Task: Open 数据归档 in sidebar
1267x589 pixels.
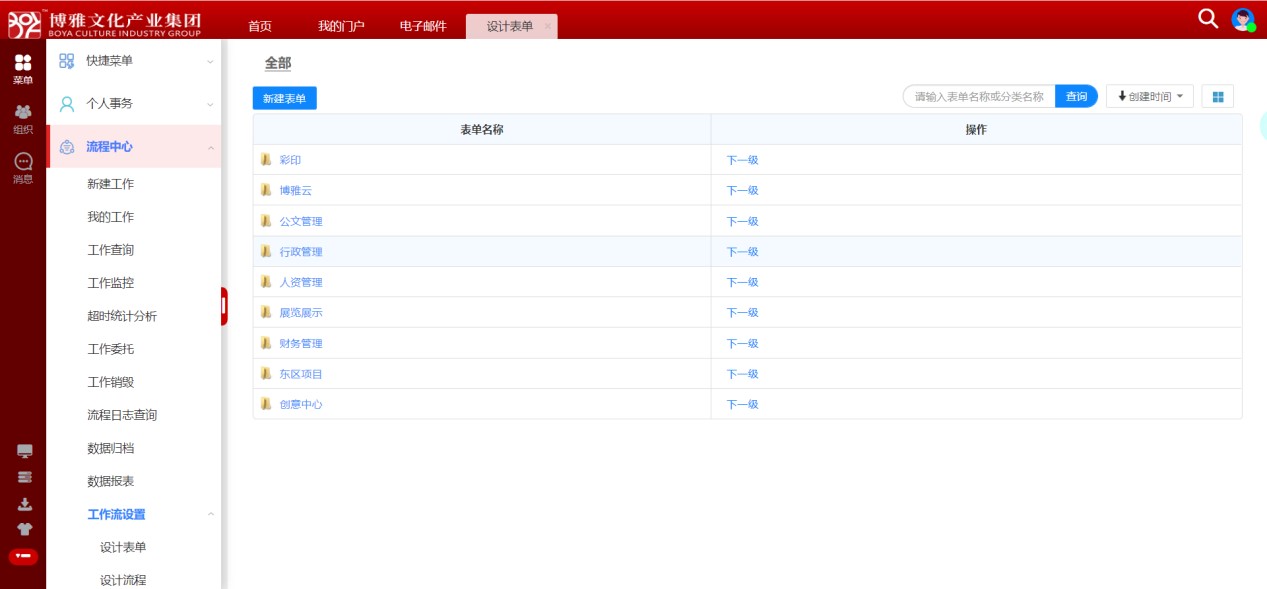Action: click(x=110, y=448)
